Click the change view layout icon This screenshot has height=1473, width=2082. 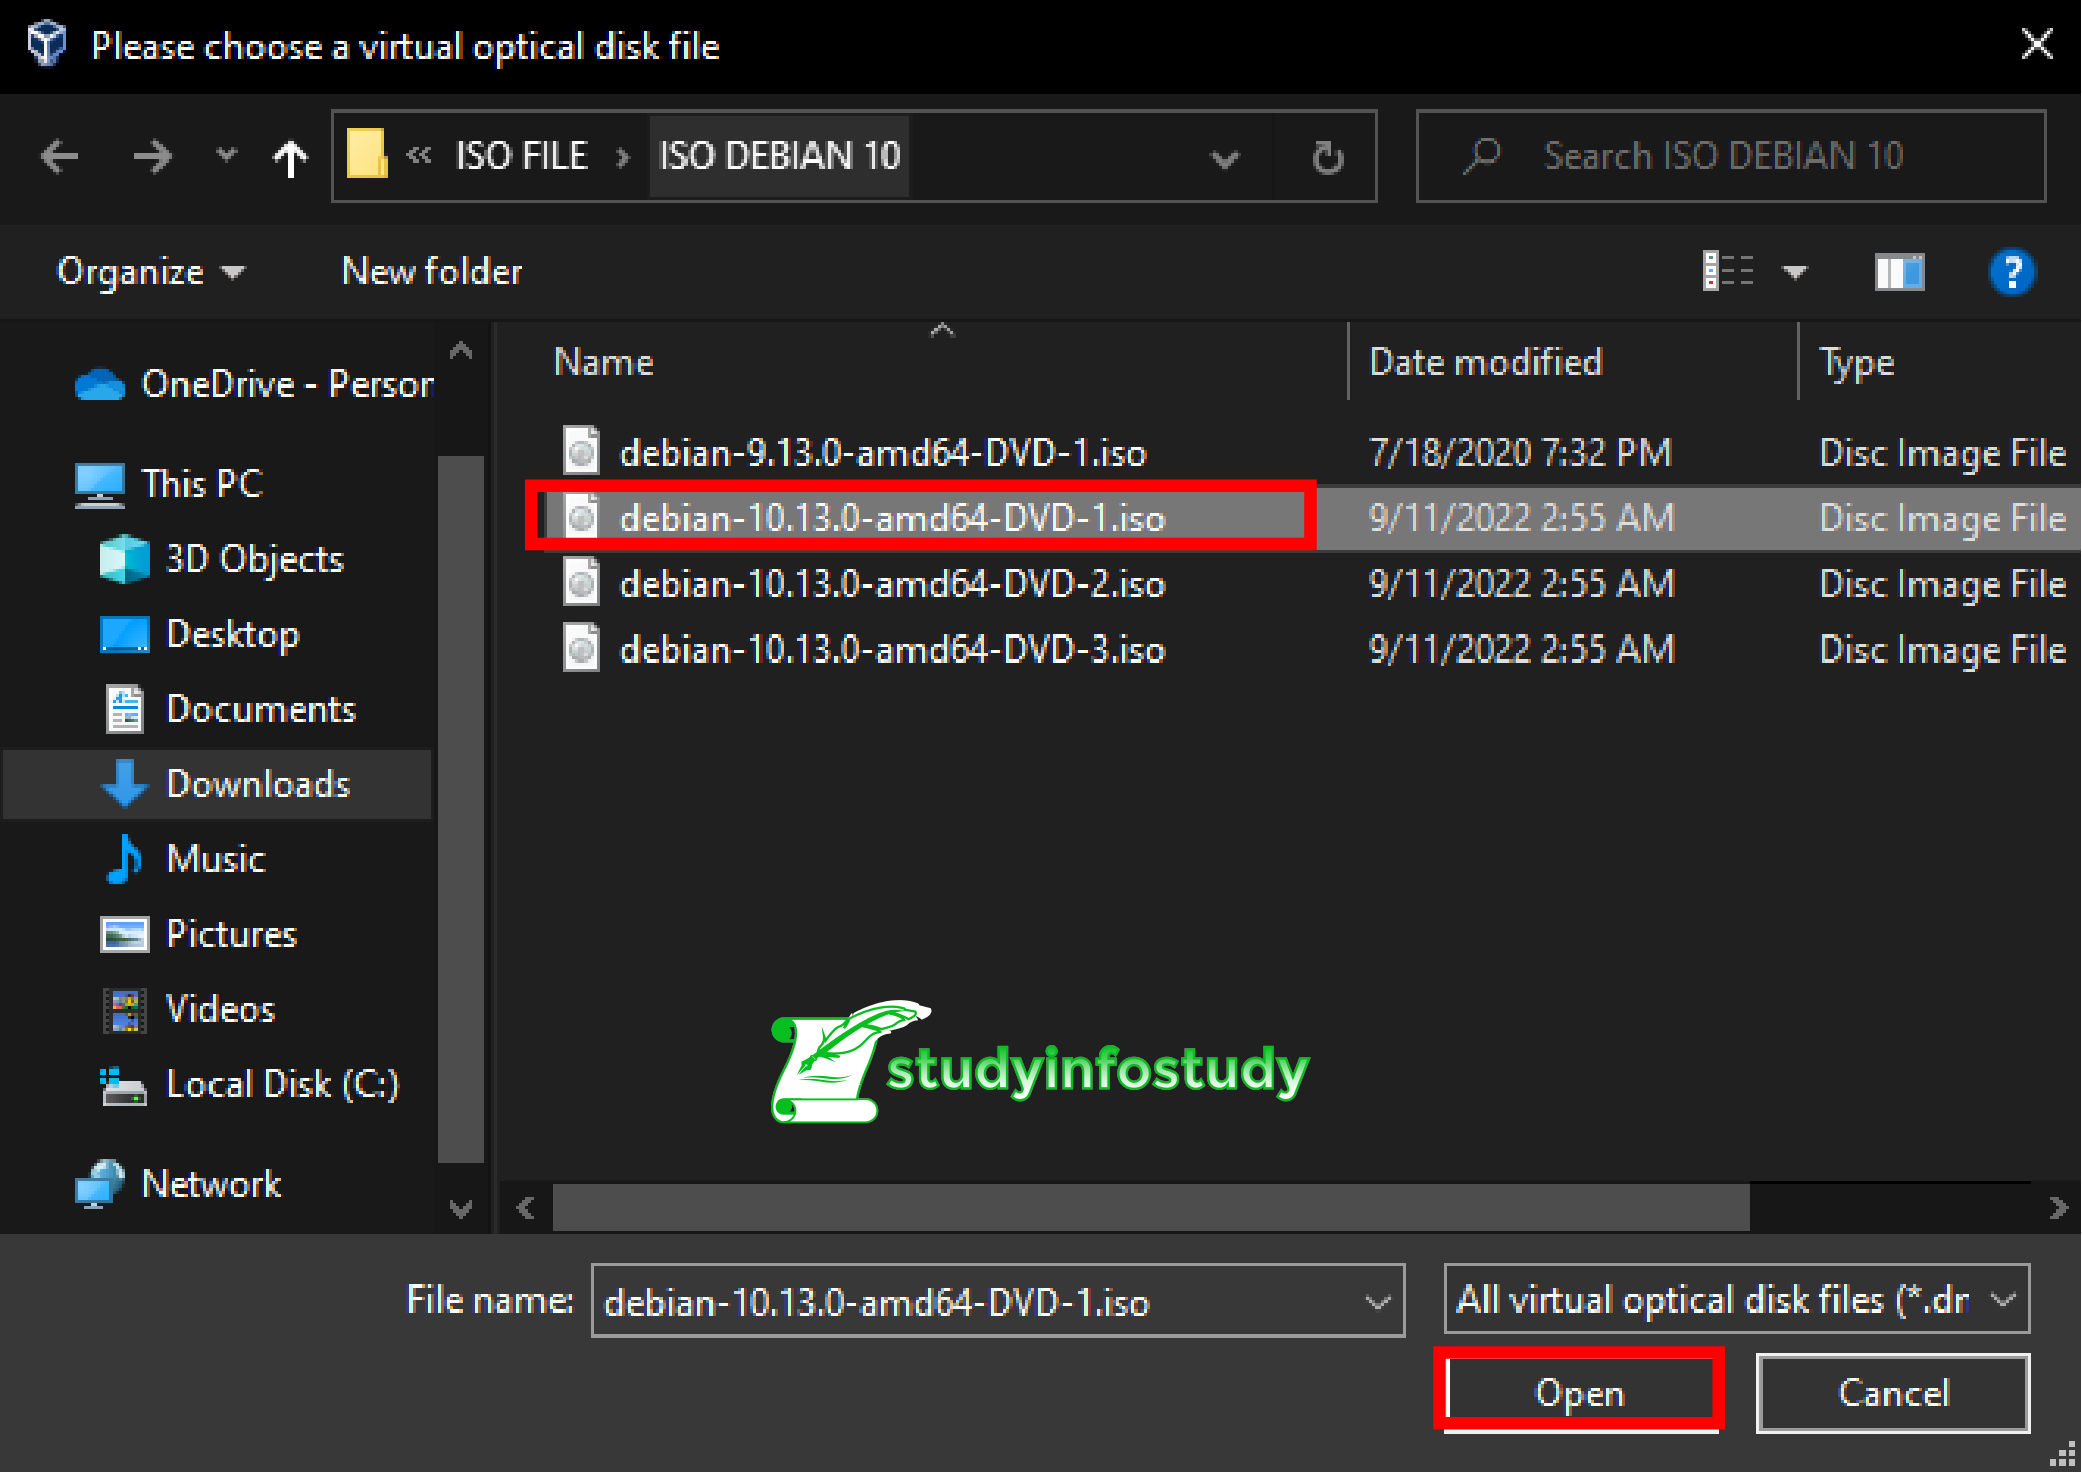[1728, 271]
